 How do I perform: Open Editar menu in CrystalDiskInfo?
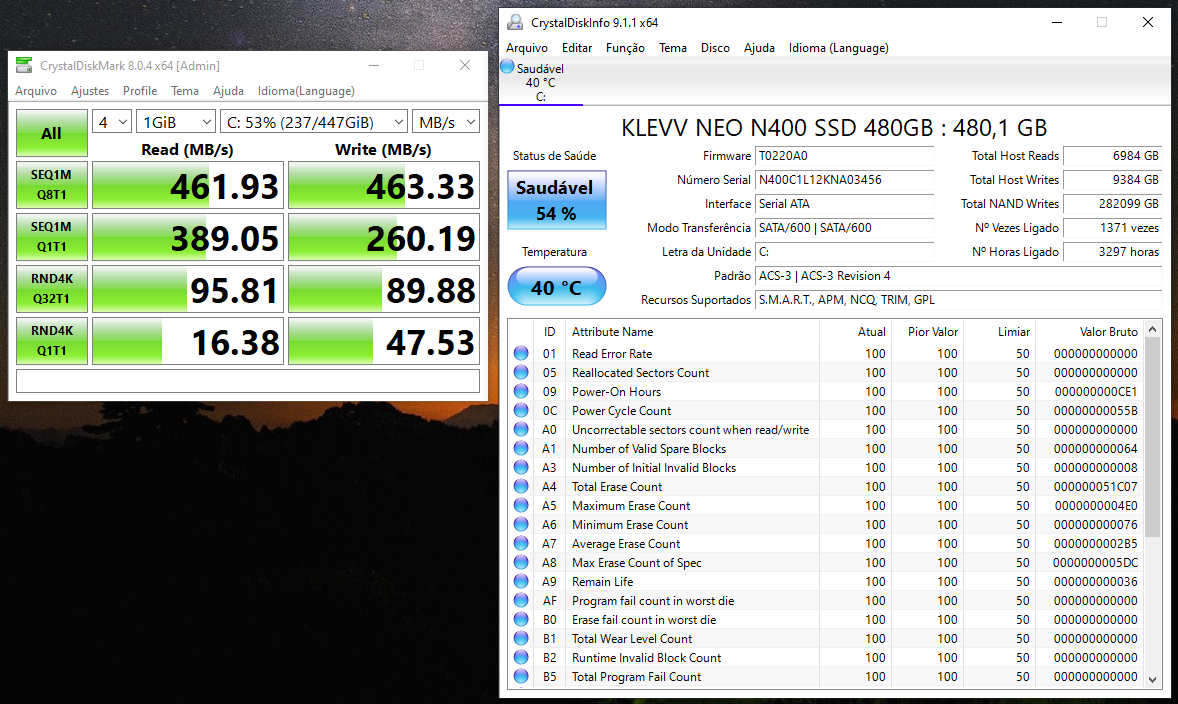click(x=577, y=48)
